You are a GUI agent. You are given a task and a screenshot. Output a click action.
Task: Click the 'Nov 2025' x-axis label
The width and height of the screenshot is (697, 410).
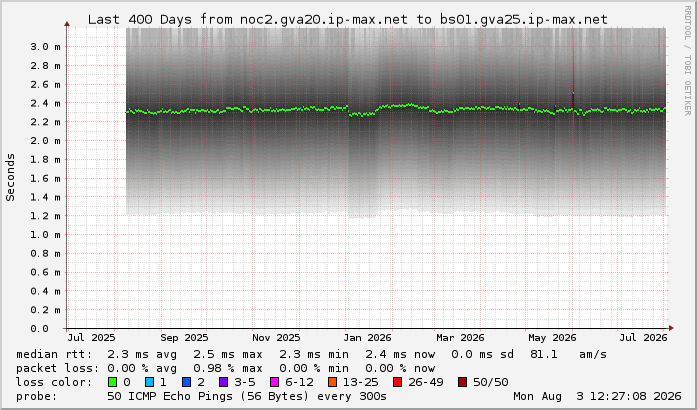(x=276, y=338)
